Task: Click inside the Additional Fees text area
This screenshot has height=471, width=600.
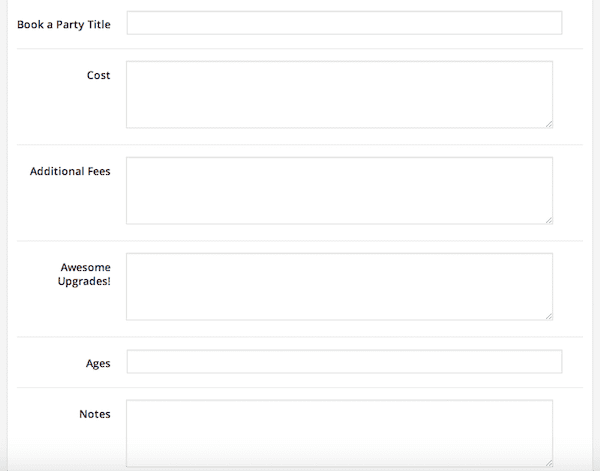Action: coord(339,190)
